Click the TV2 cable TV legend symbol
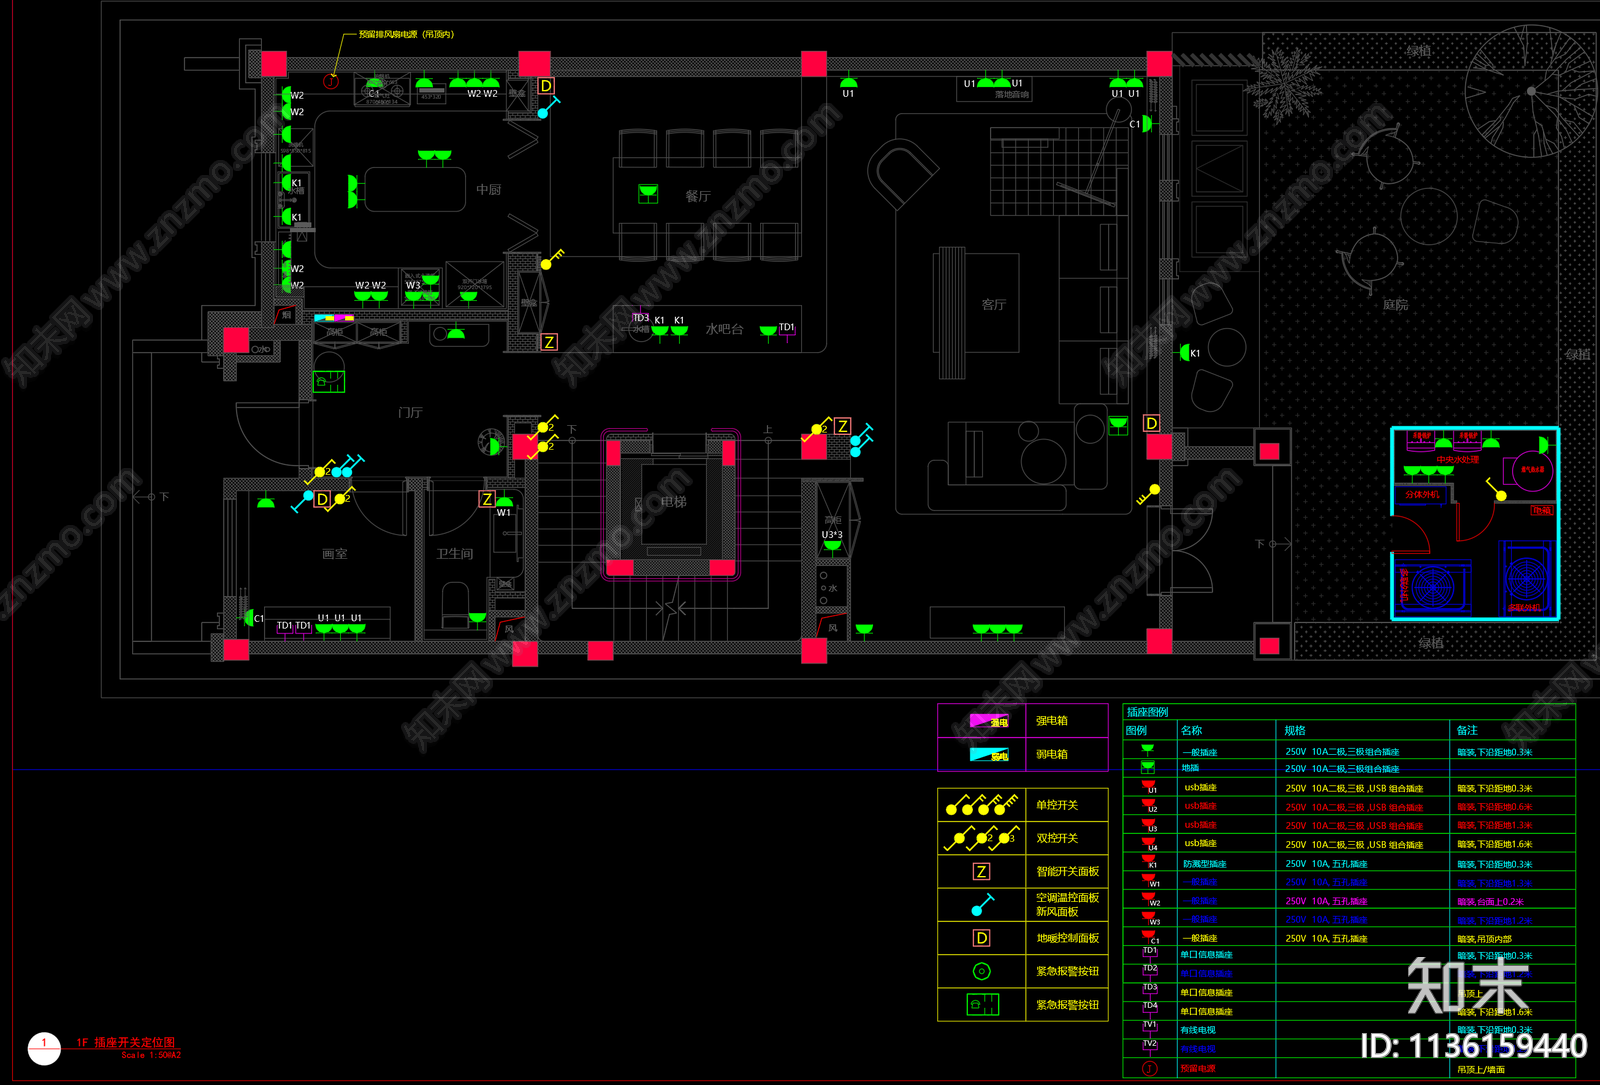Screen dimensions: 1600x1085 coord(1150,1047)
